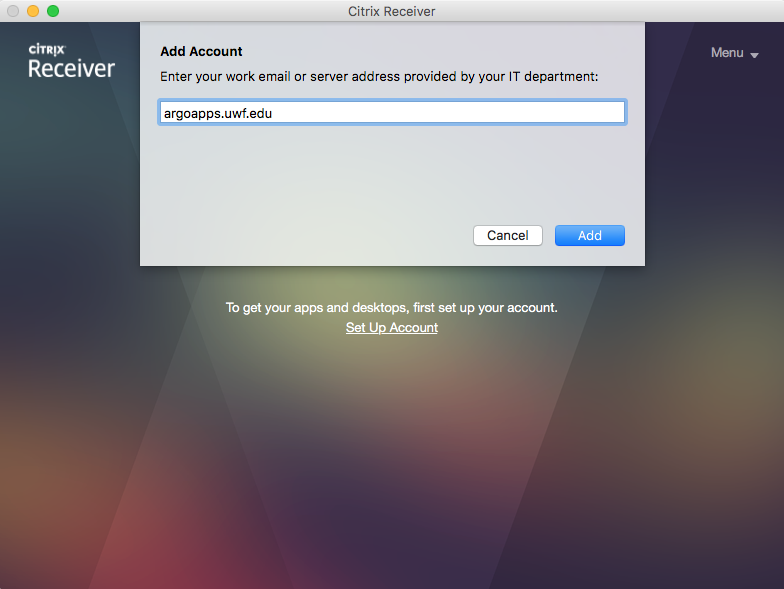The width and height of the screenshot is (784, 589).
Task: Click the 'Citrix Receiver' window title
Action: tap(392, 11)
